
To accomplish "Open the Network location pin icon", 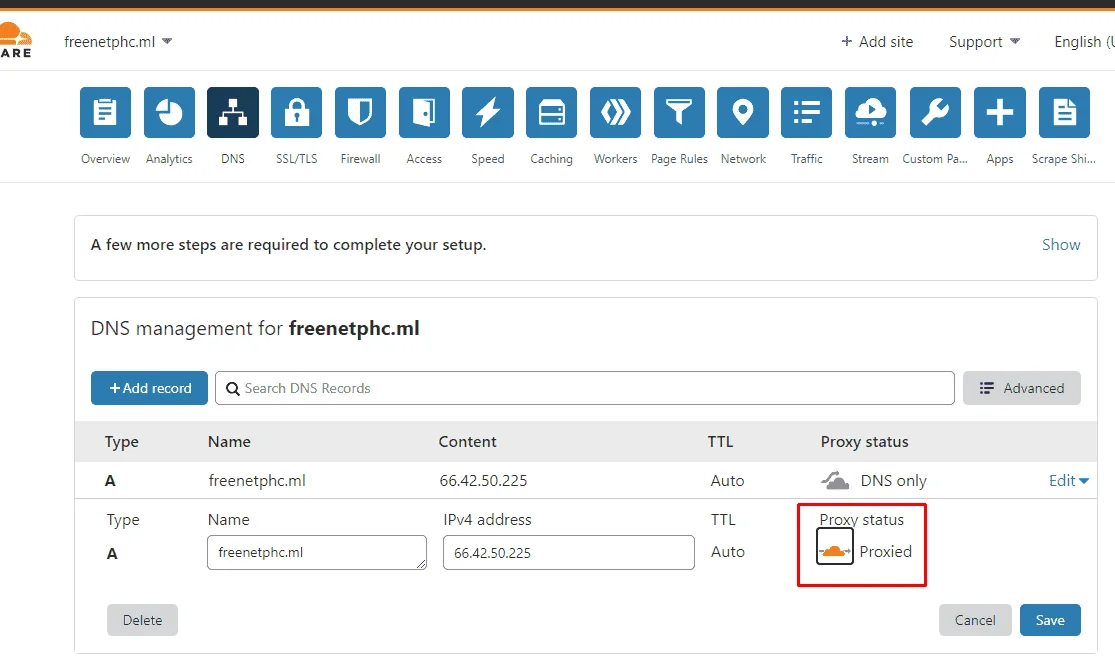I will [x=743, y=112].
